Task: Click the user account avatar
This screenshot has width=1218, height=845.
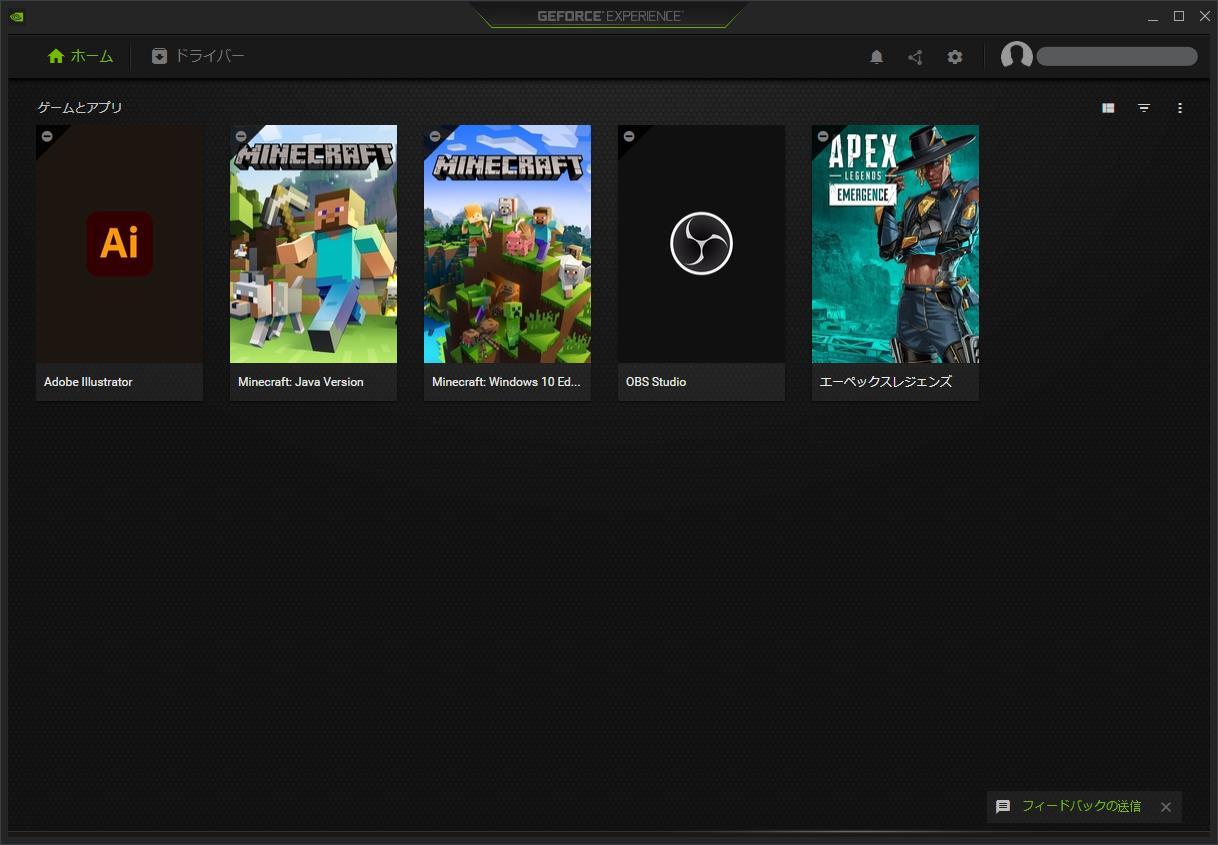Action: coord(1017,57)
